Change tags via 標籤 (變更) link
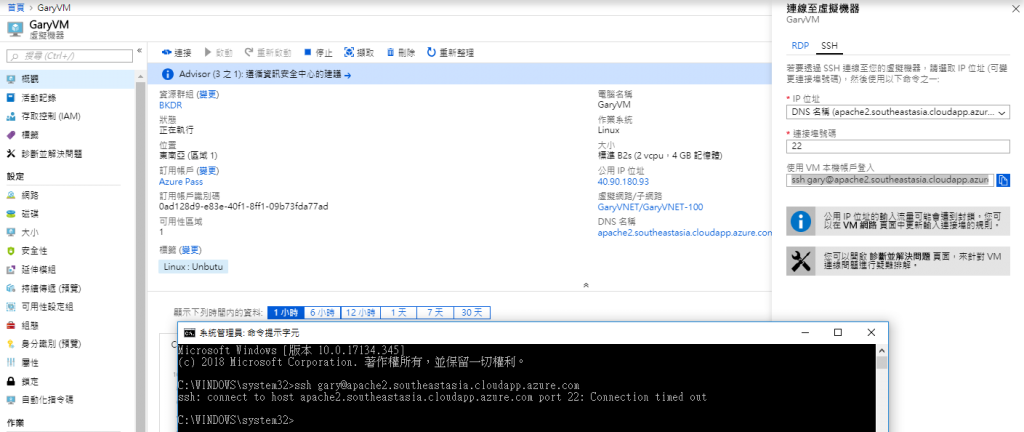 [191, 250]
